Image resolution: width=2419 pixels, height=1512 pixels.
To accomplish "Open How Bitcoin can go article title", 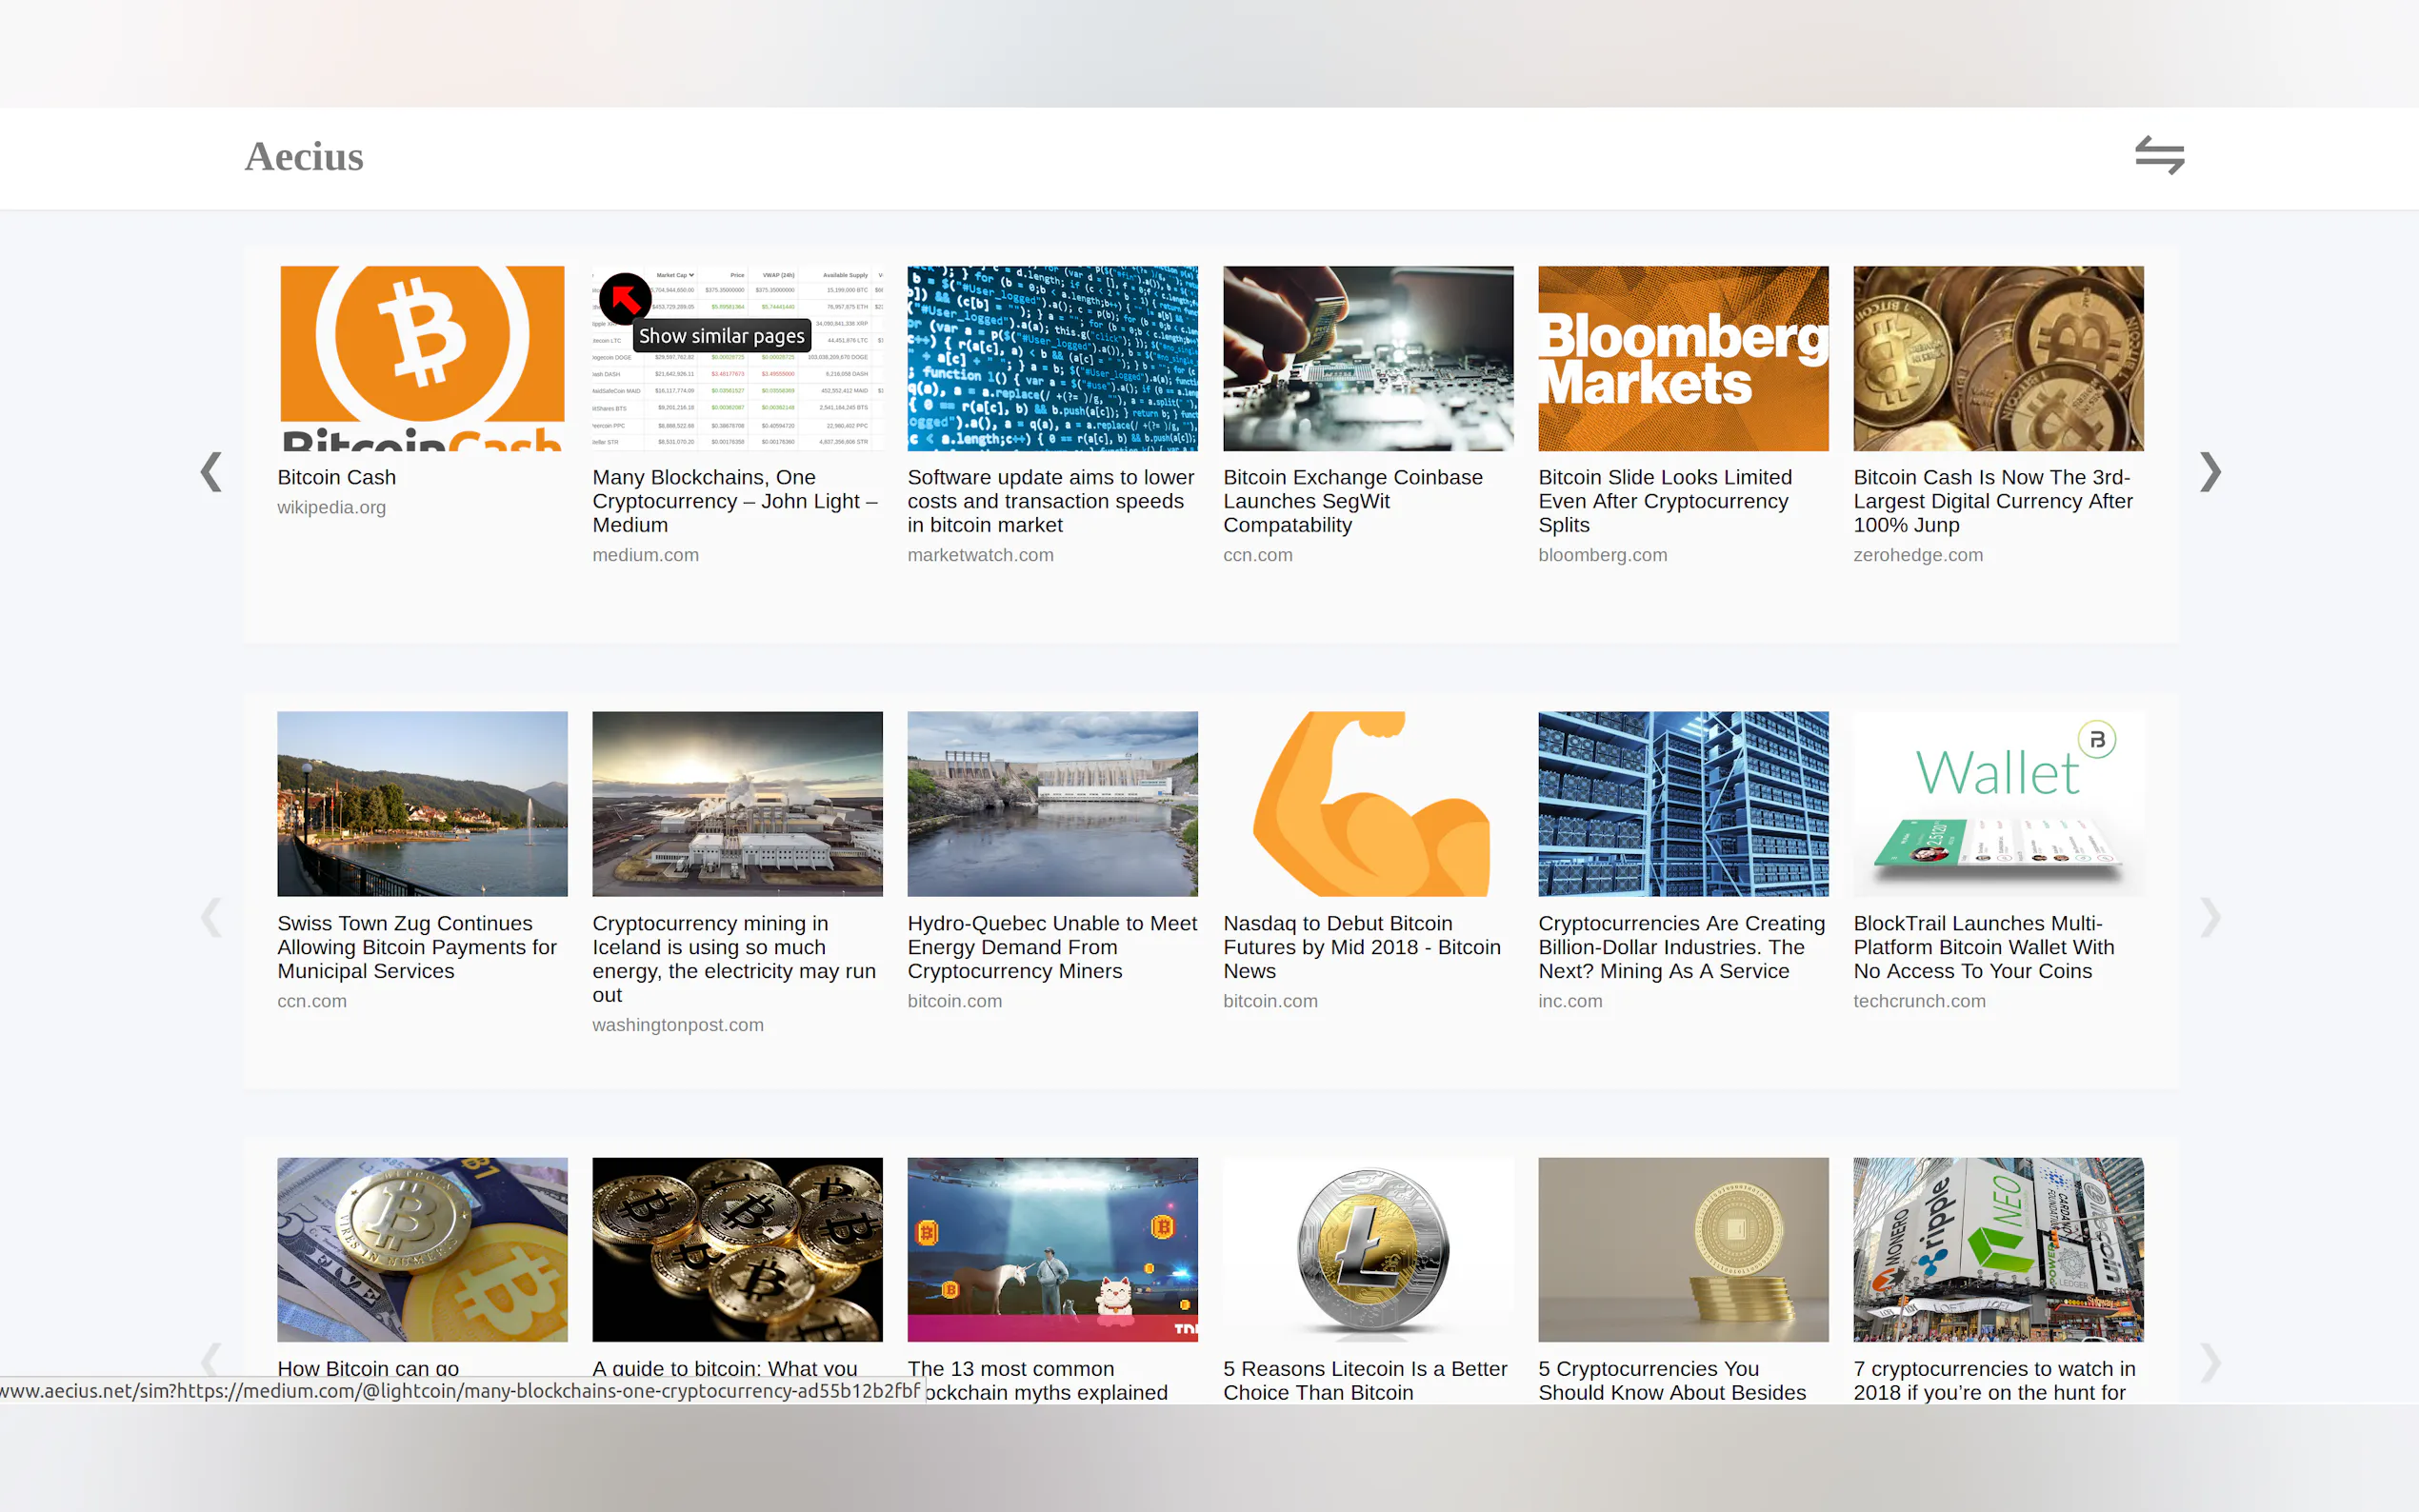I will tap(368, 1368).
